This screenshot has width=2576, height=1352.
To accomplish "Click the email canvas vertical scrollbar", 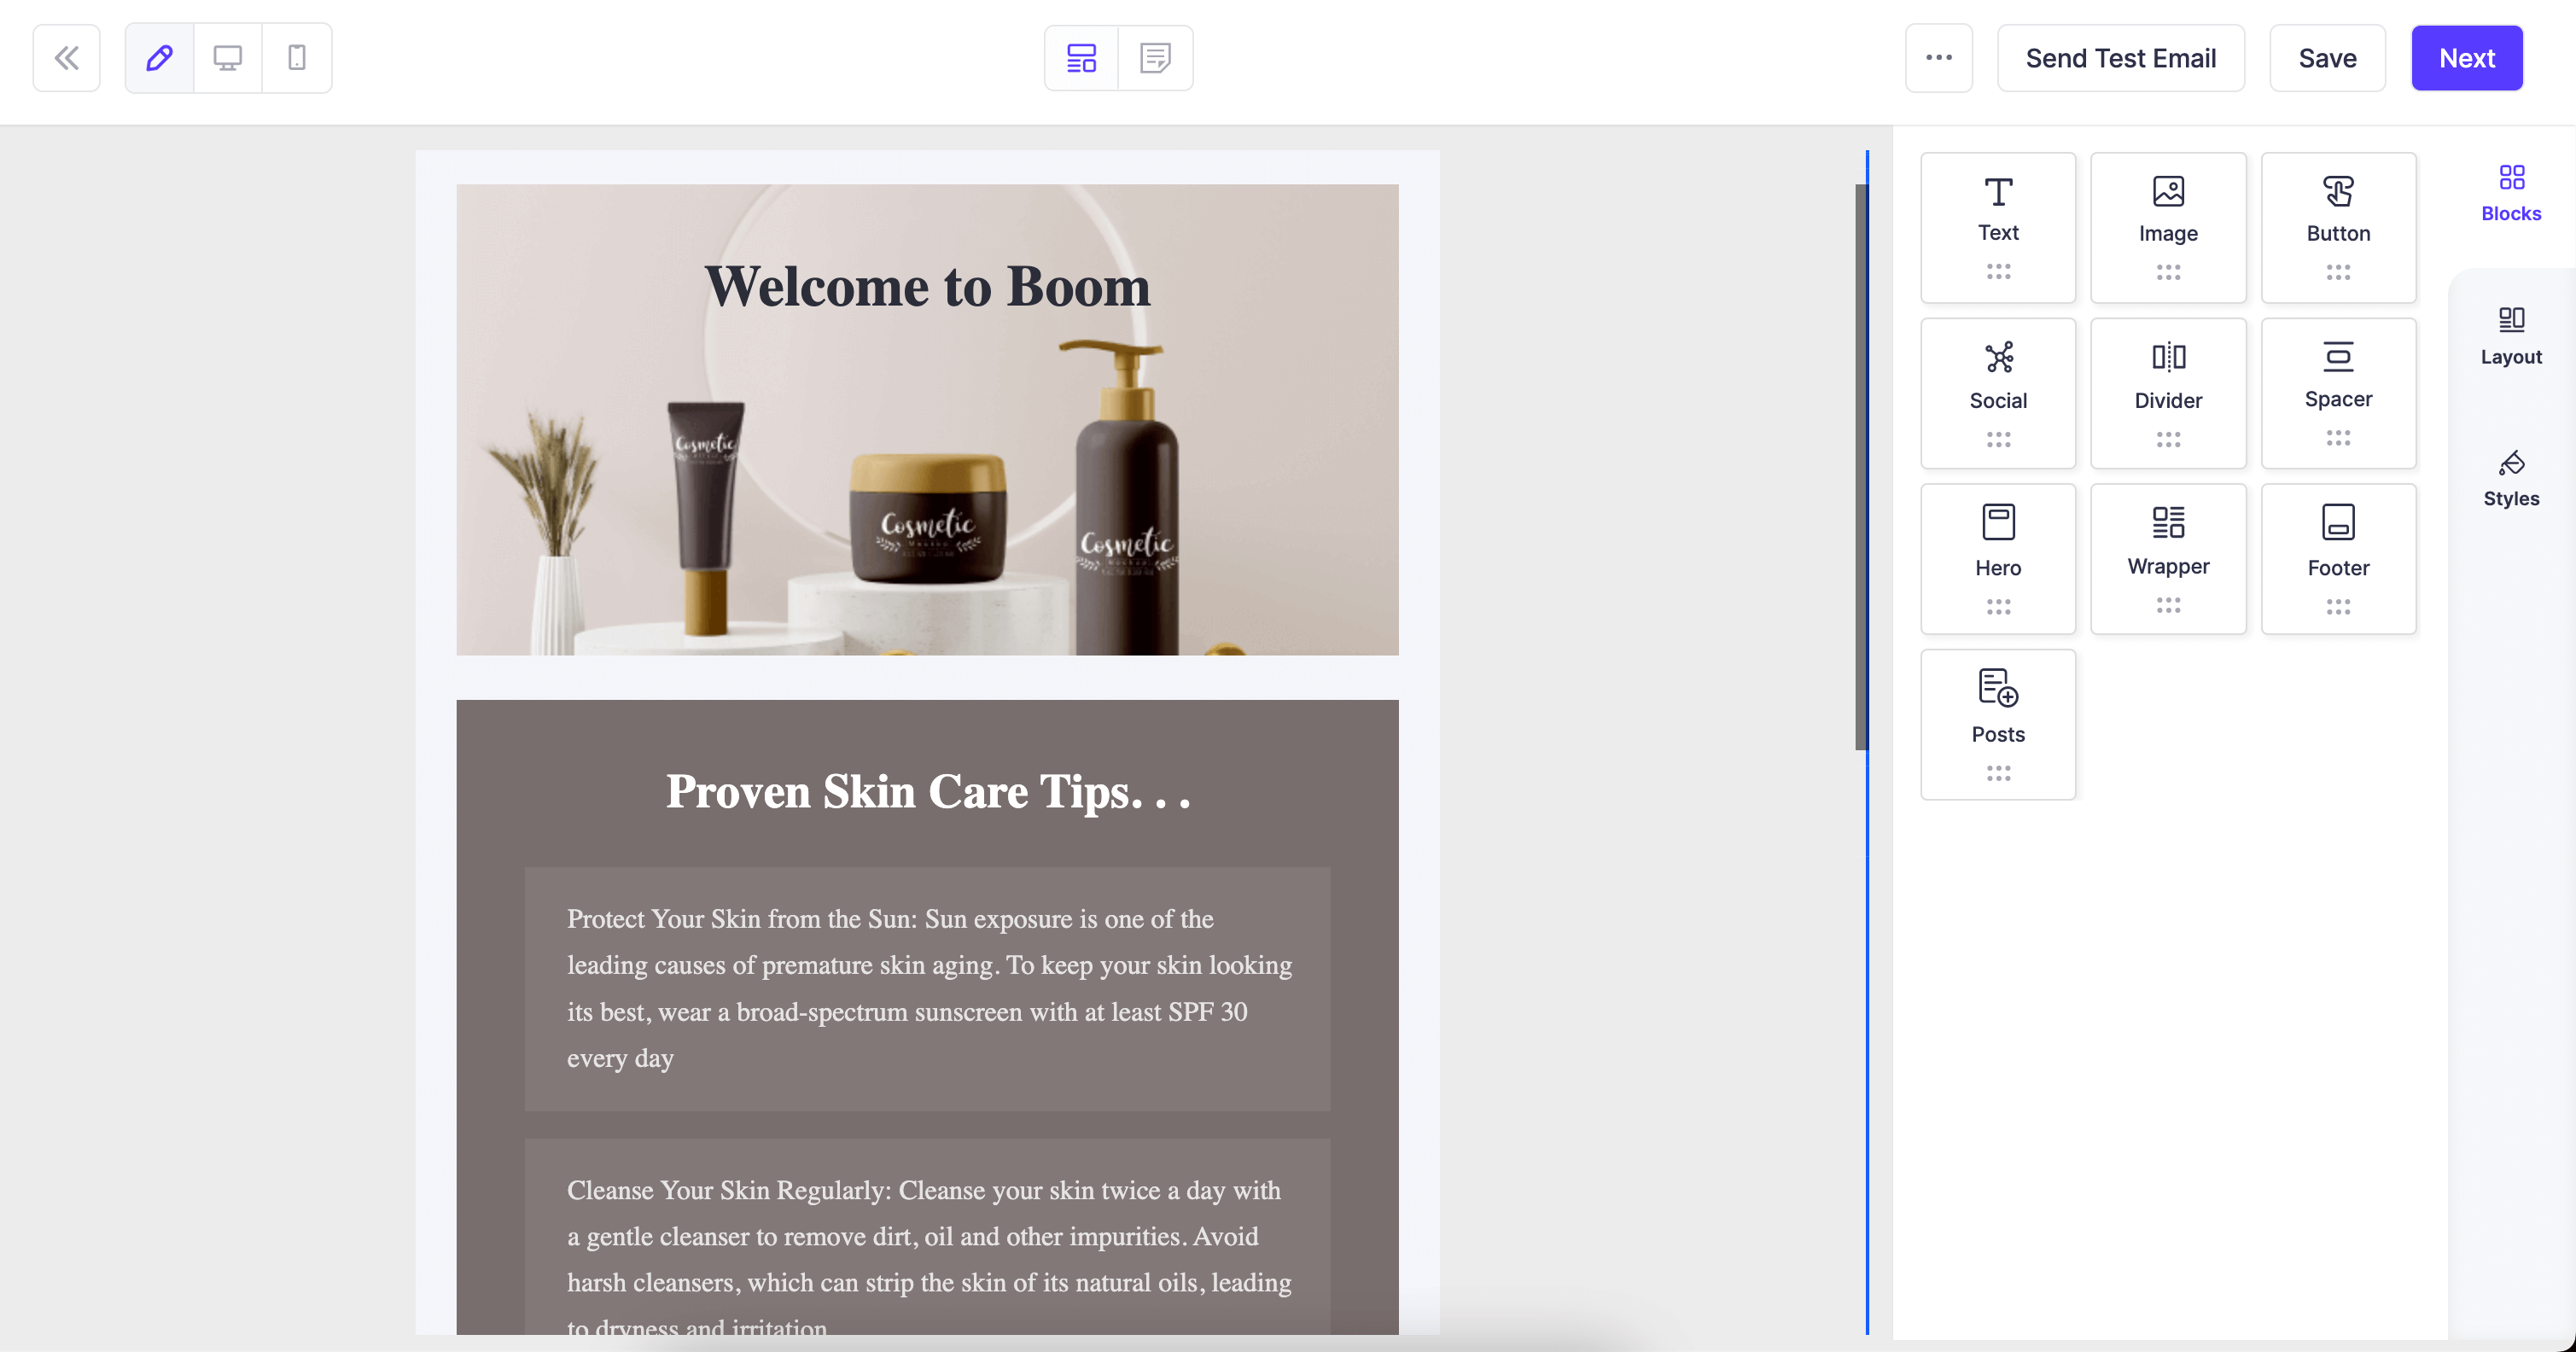I will [x=1861, y=466].
